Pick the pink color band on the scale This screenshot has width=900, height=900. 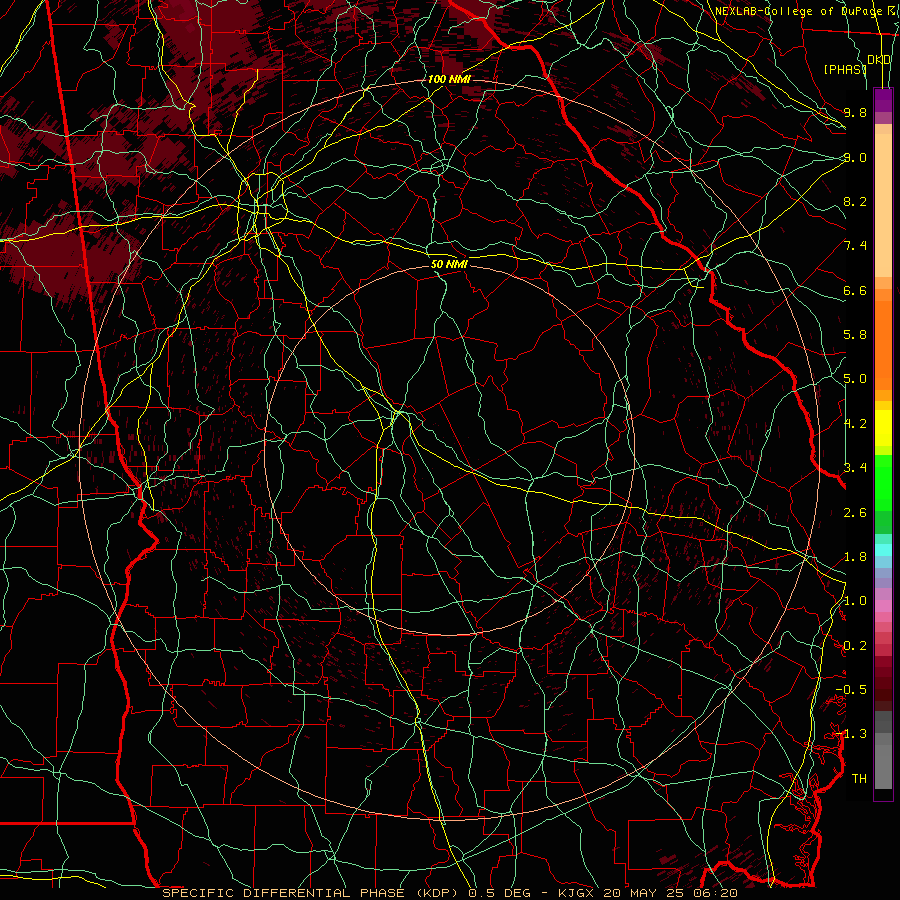coord(883,606)
